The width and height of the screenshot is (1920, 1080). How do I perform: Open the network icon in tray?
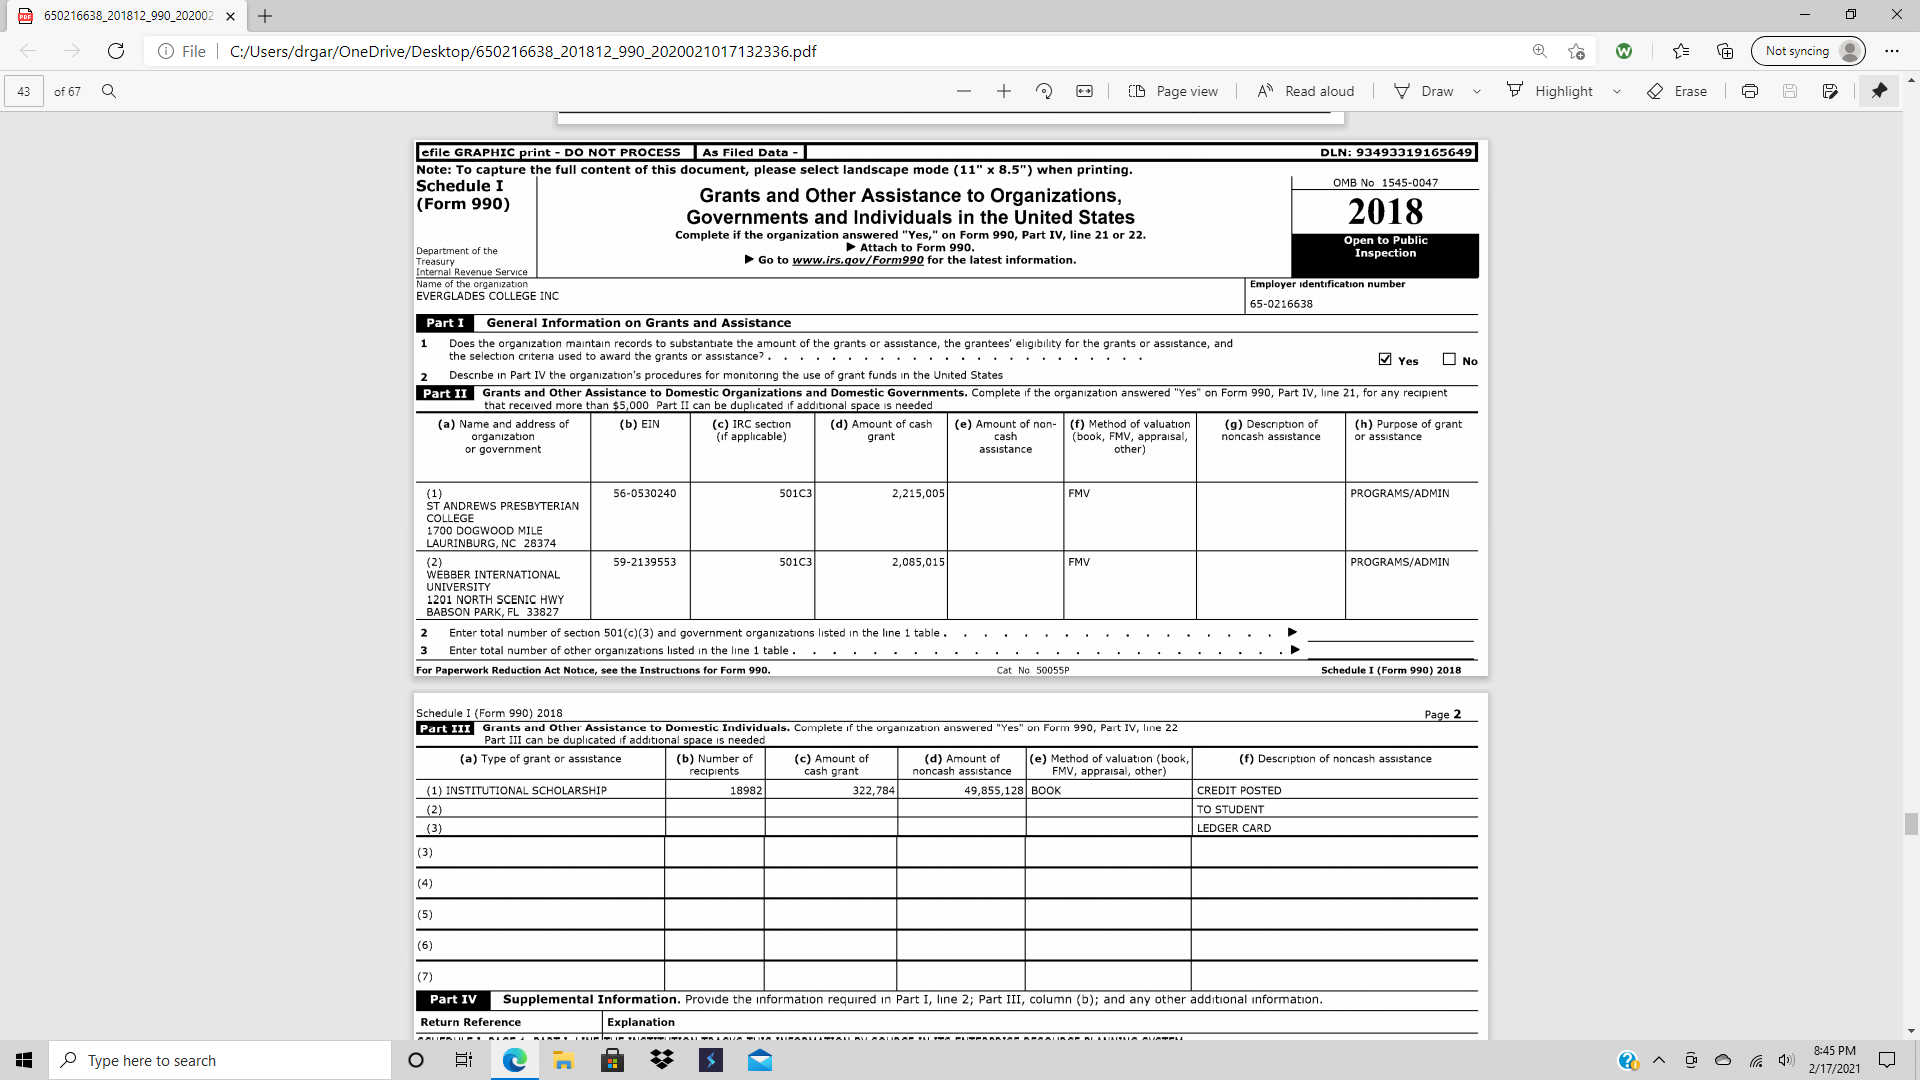[1756, 1060]
